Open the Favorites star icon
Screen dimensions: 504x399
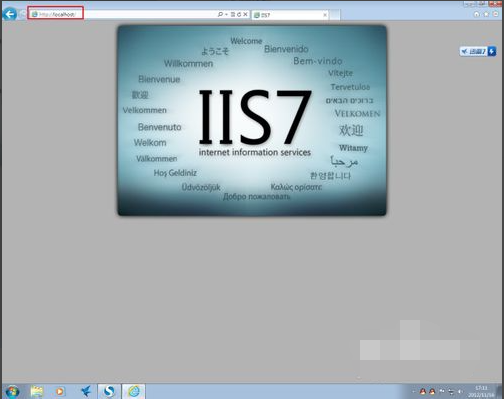coord(486,14)
